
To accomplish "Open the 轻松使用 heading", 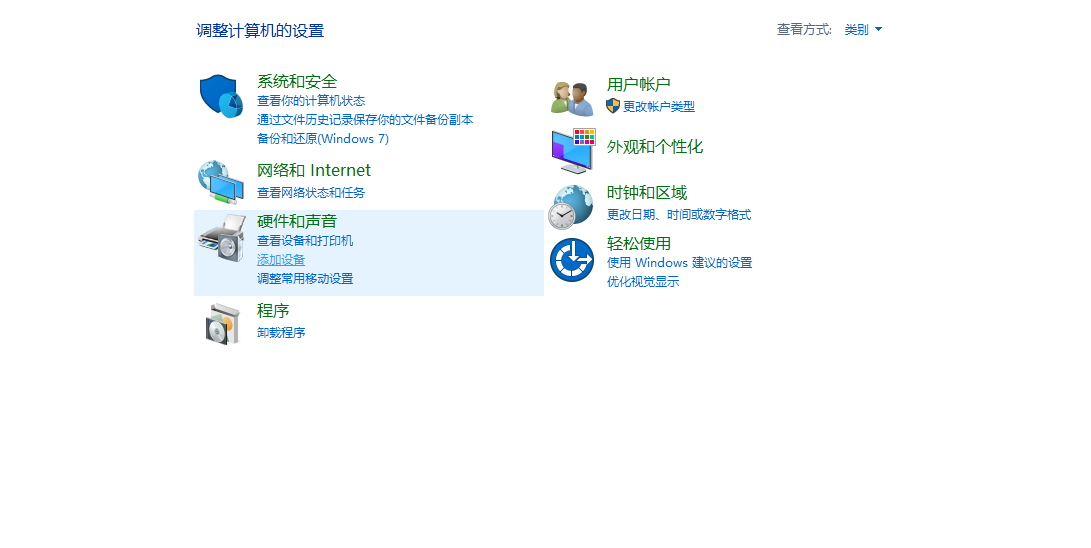I will (x=639, y=243).
